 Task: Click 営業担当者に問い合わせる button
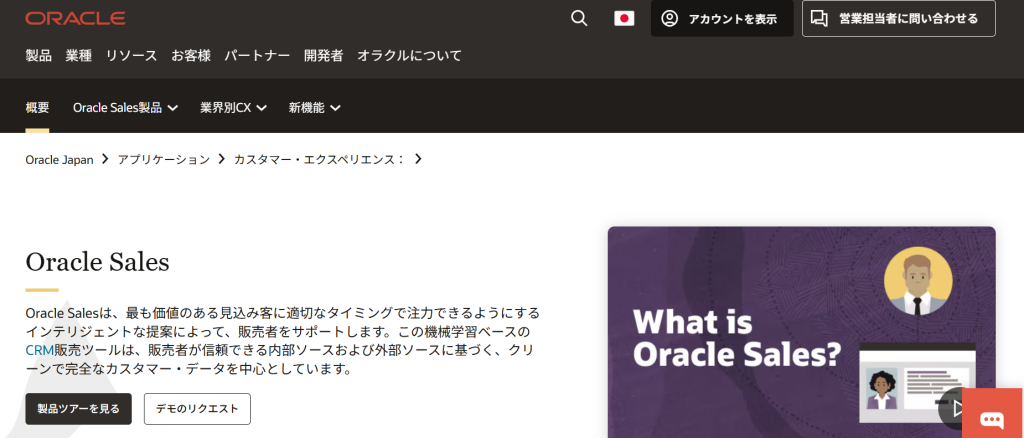pos(899,18)
